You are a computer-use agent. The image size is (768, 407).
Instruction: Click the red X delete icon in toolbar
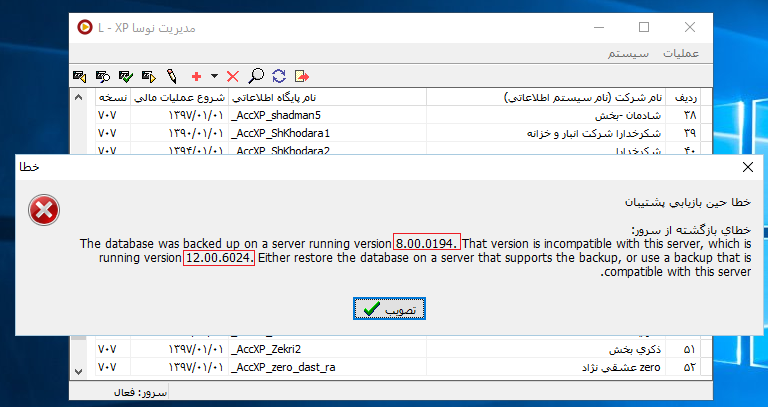click(x=233, y=76)
